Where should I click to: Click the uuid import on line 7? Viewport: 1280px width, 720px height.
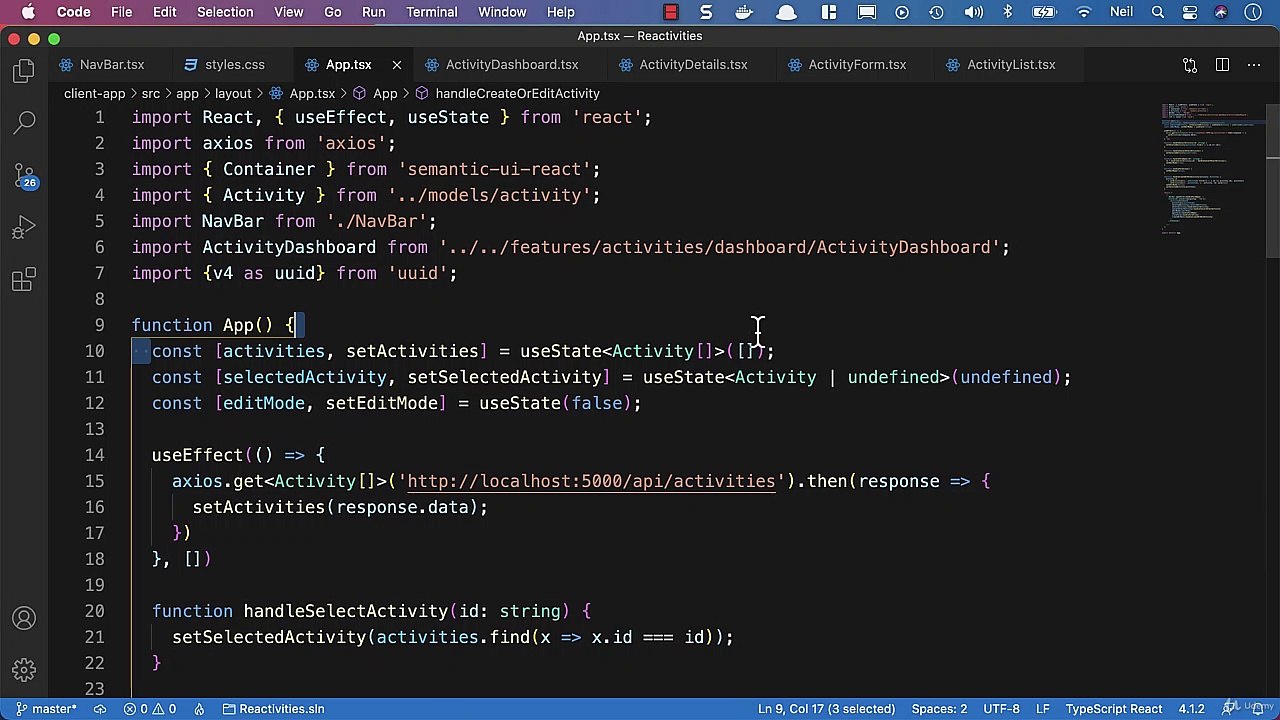point(294,273)
